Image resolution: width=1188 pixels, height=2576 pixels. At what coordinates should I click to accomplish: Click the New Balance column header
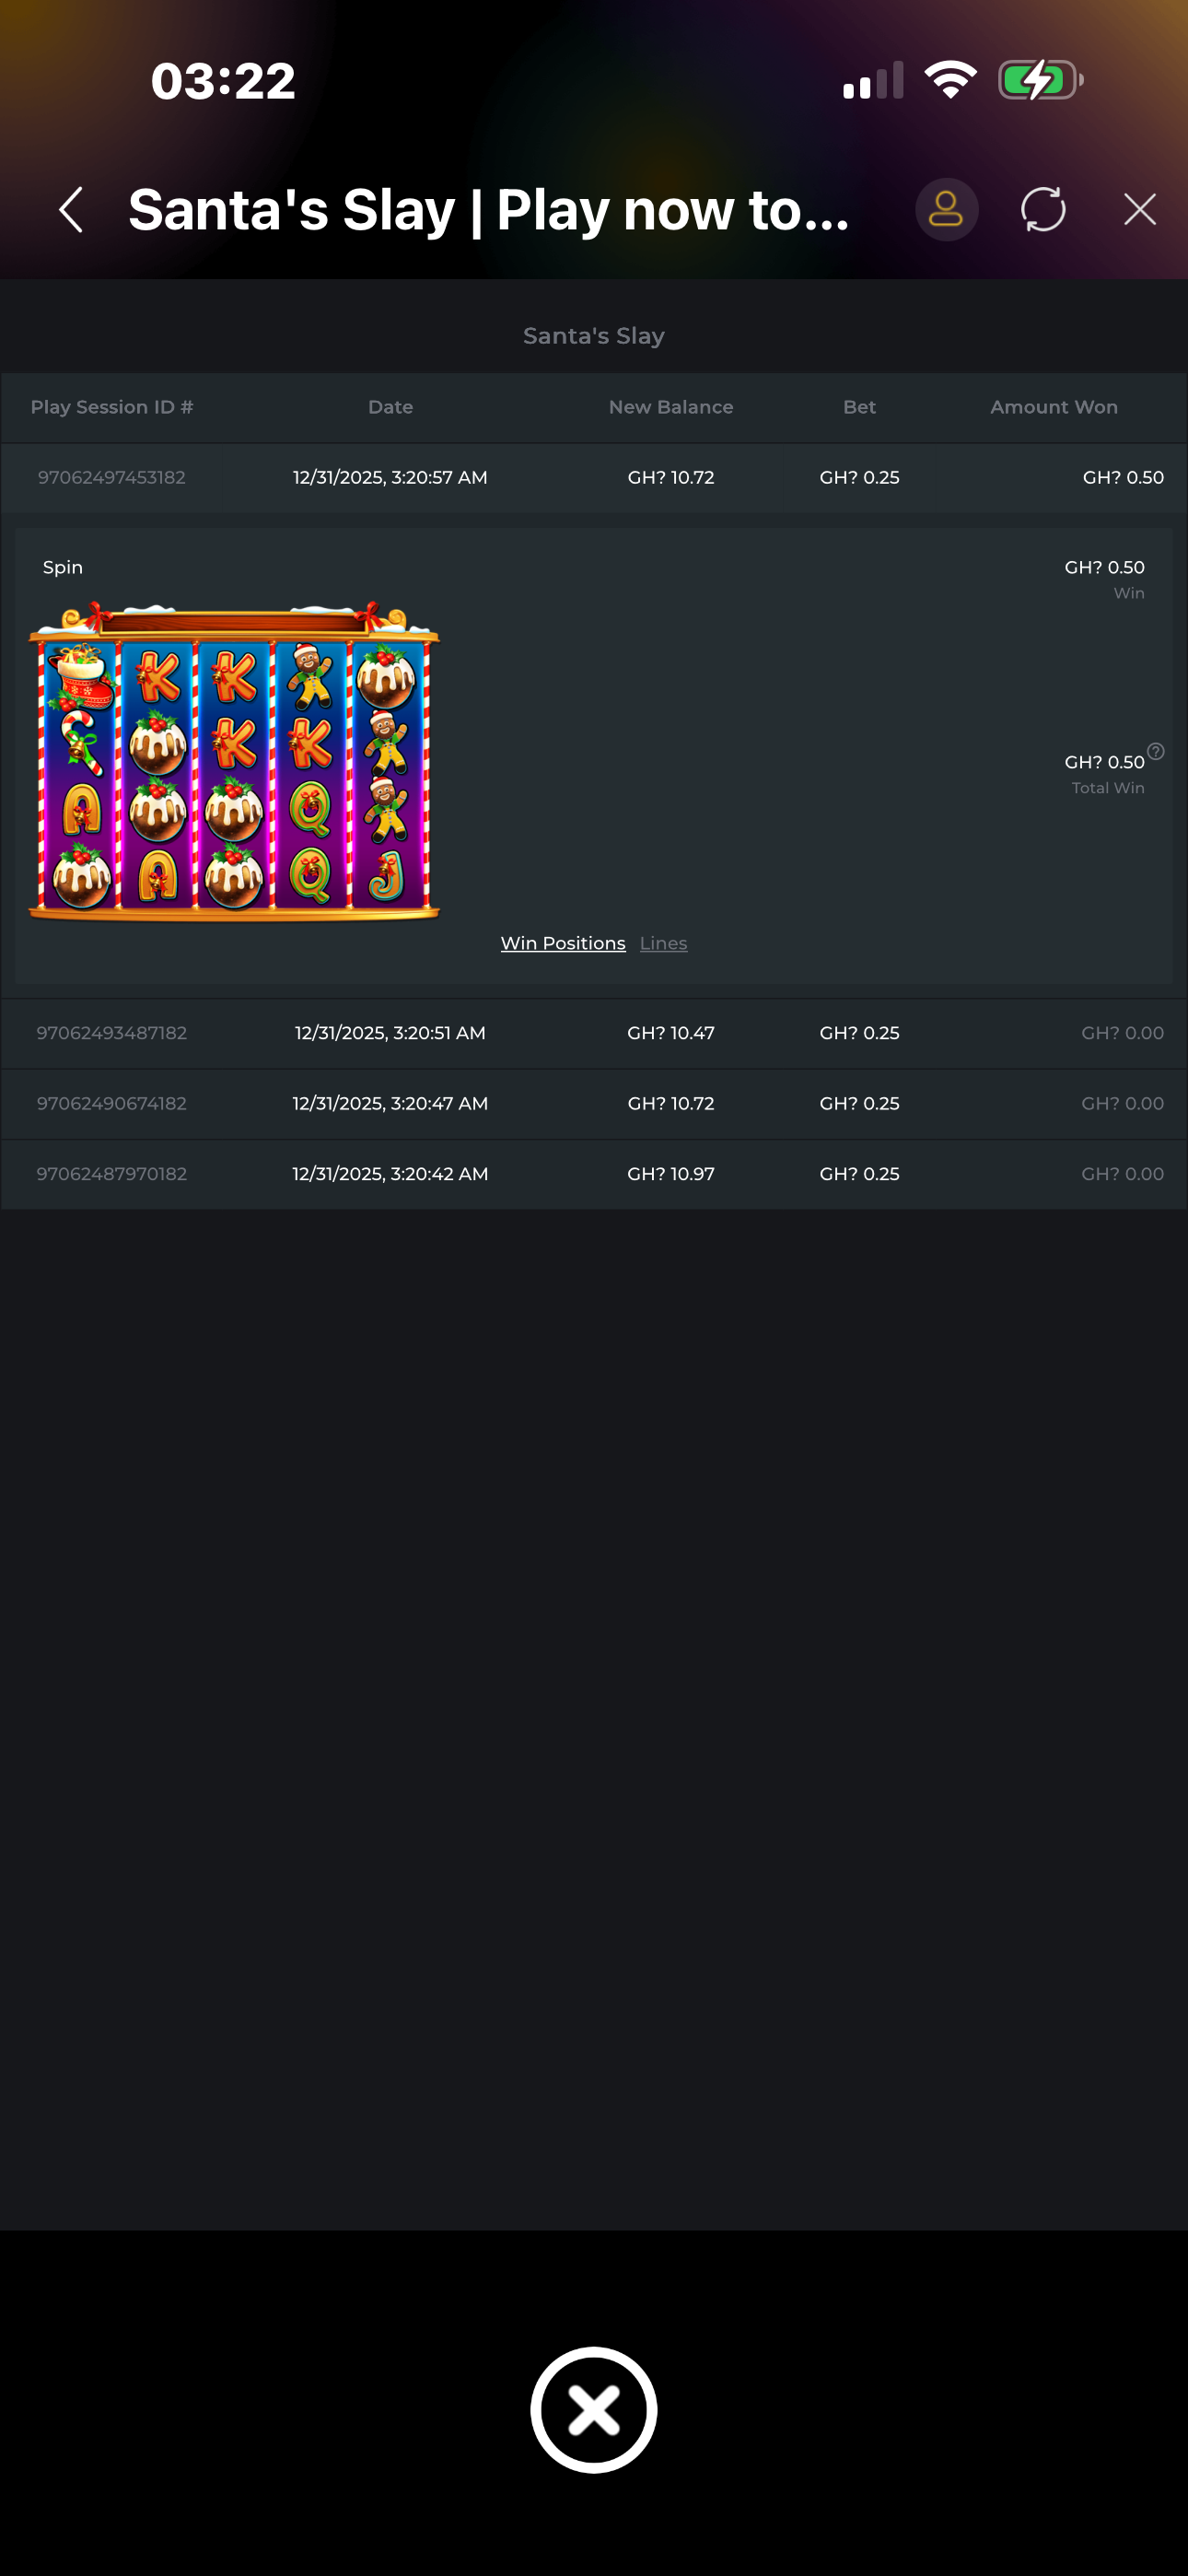point(670,407)
